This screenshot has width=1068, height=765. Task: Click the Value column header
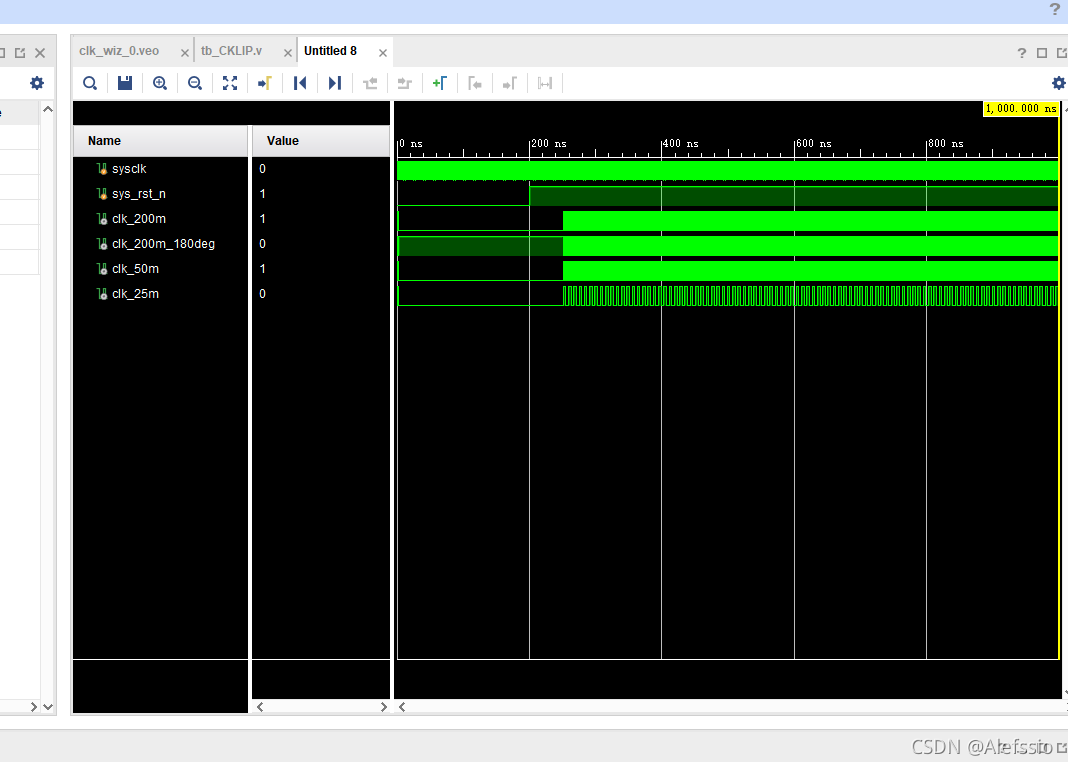coord(321,141)
